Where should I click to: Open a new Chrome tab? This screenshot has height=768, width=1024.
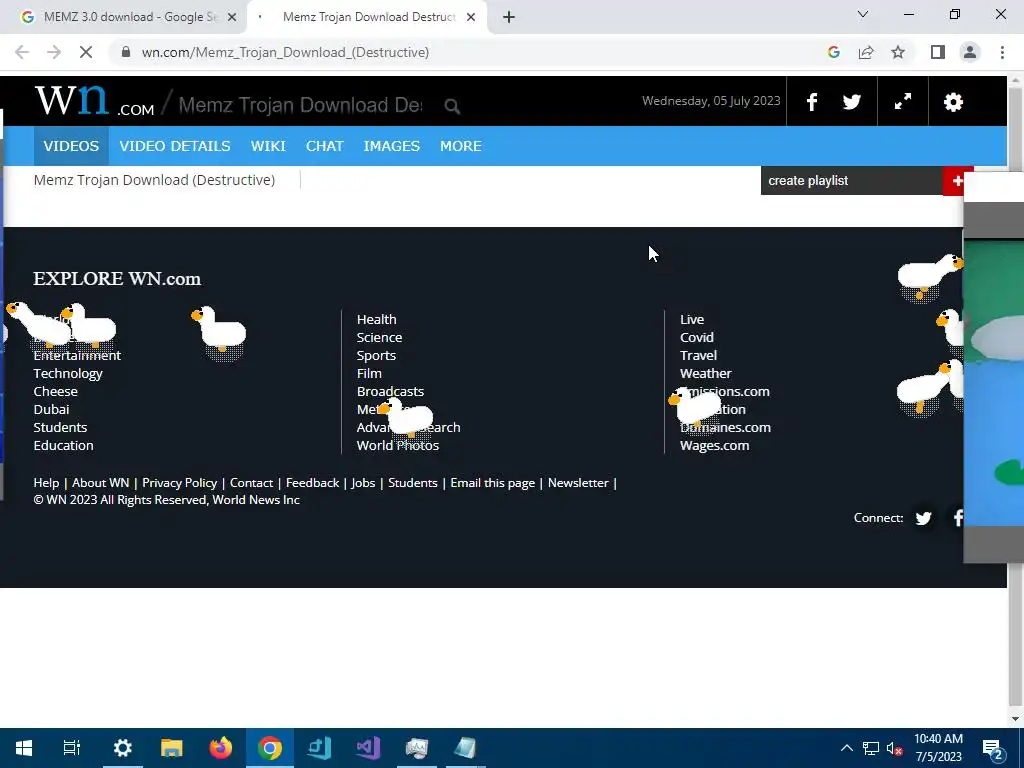(509, 17)
